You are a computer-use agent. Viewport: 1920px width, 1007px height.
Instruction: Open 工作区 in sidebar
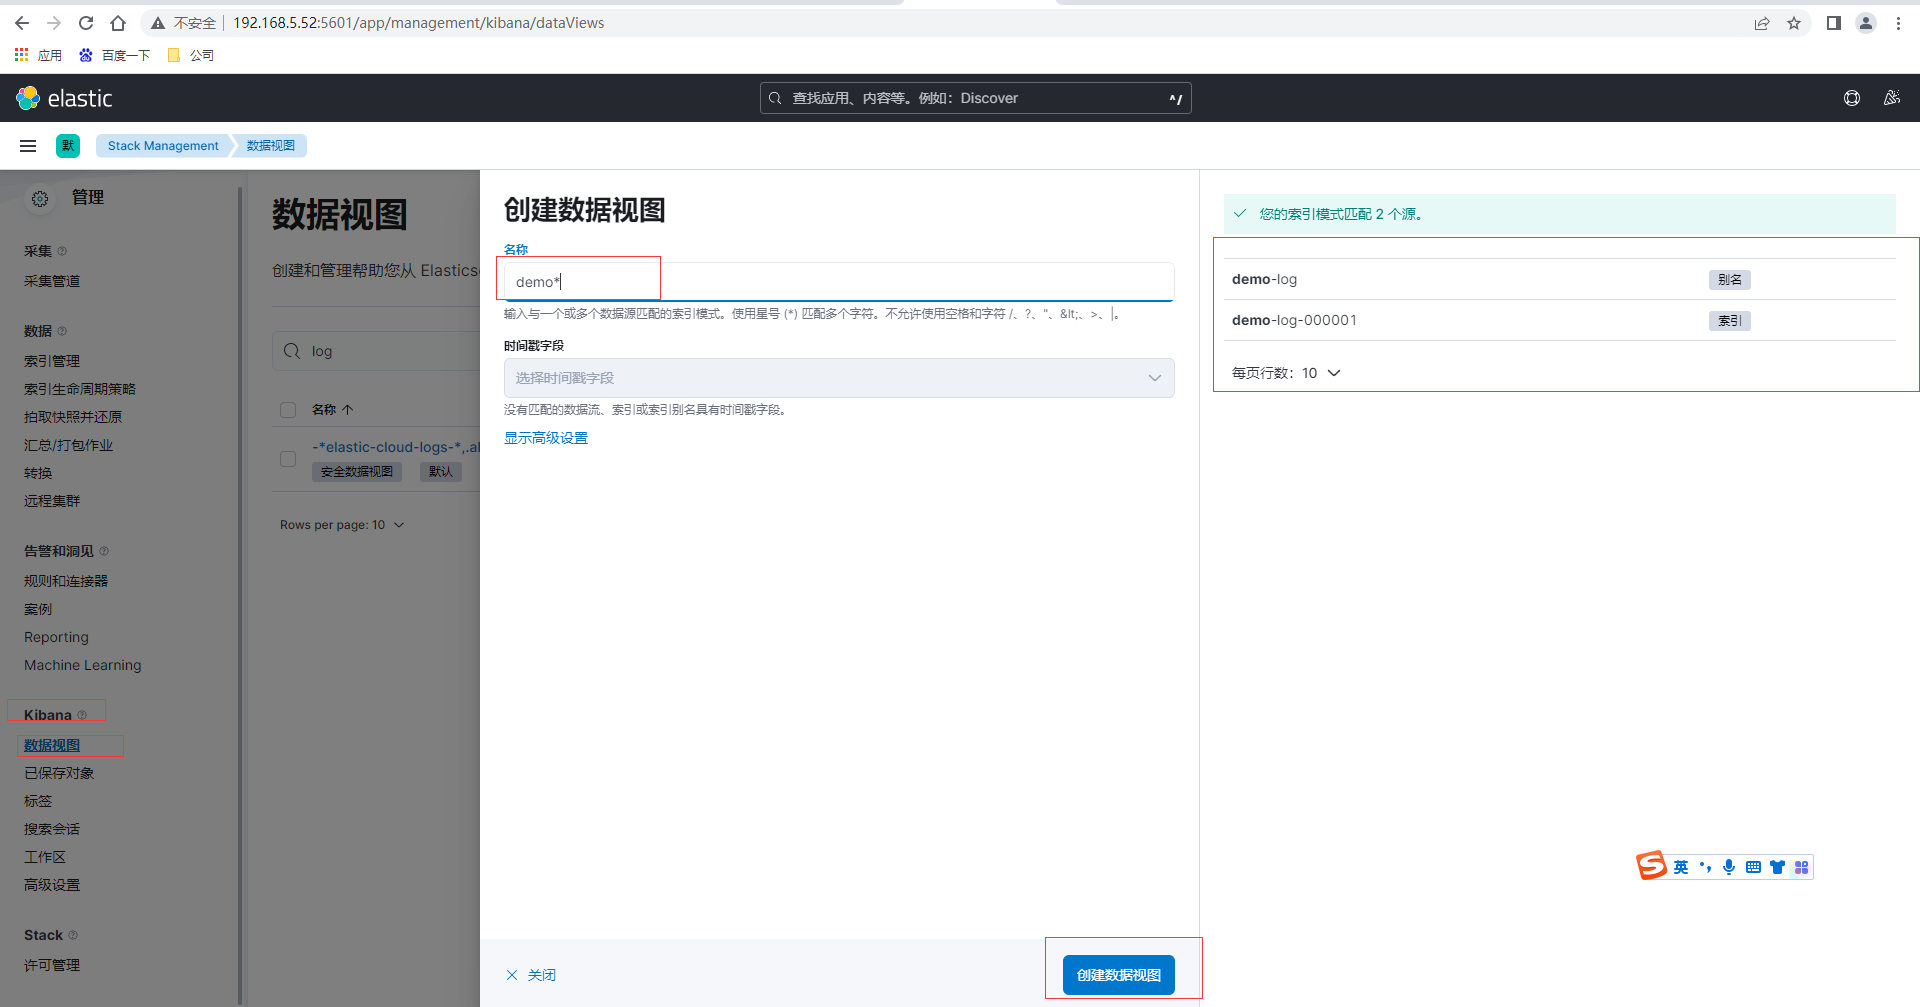(x=45, y=857)
